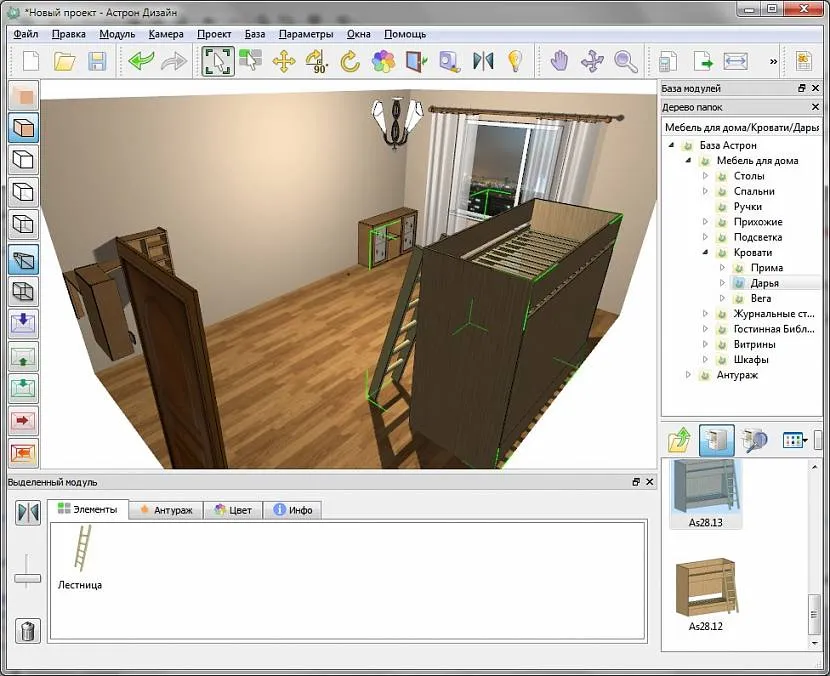Collapse the Кровати folder node
The width and height of the screenshot is (830, 676).
705,253
